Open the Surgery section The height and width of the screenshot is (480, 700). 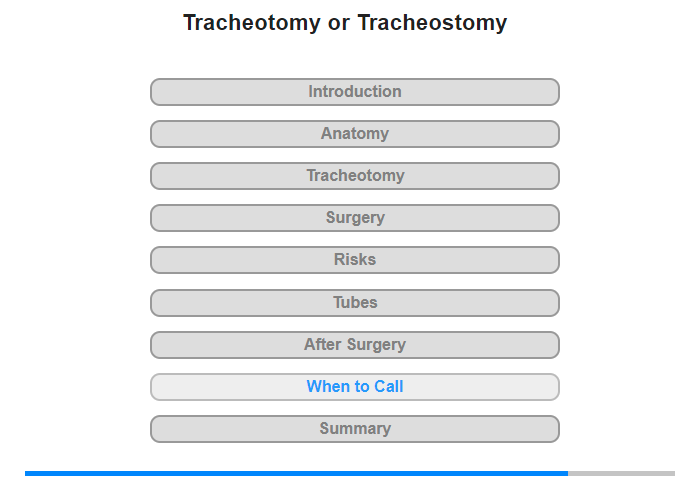(355, 218)
